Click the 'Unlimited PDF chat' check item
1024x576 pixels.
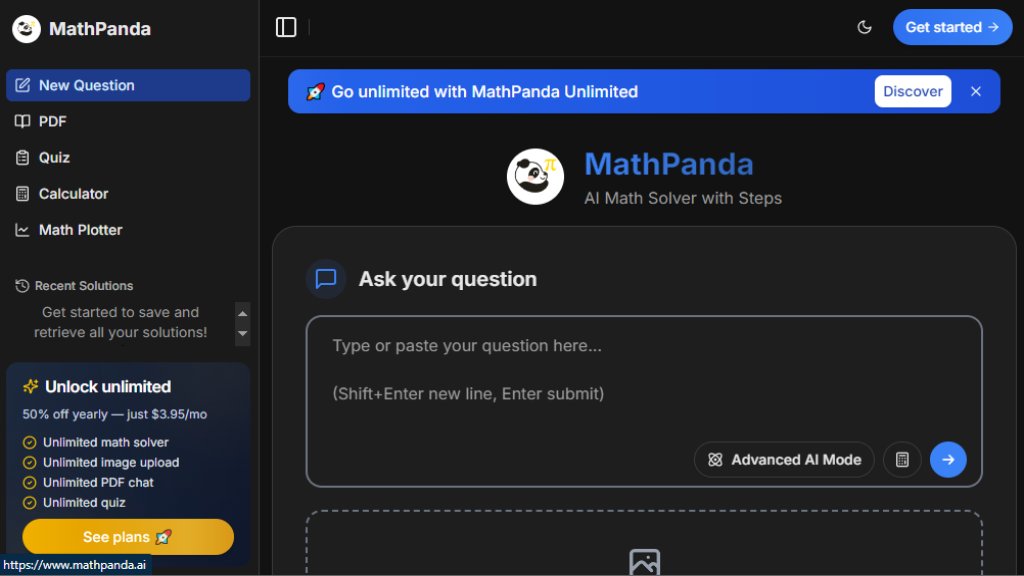88,483
